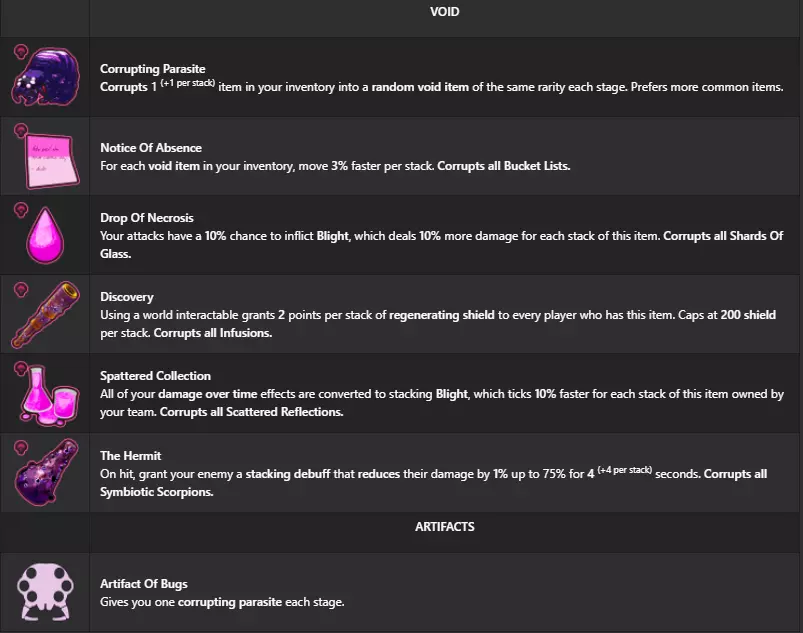The width and height of the screenshot is (803, 633).
Task: Click the void badge on Drop Of Necrosis
Action: pyautogui.click(x=19, y=209)
